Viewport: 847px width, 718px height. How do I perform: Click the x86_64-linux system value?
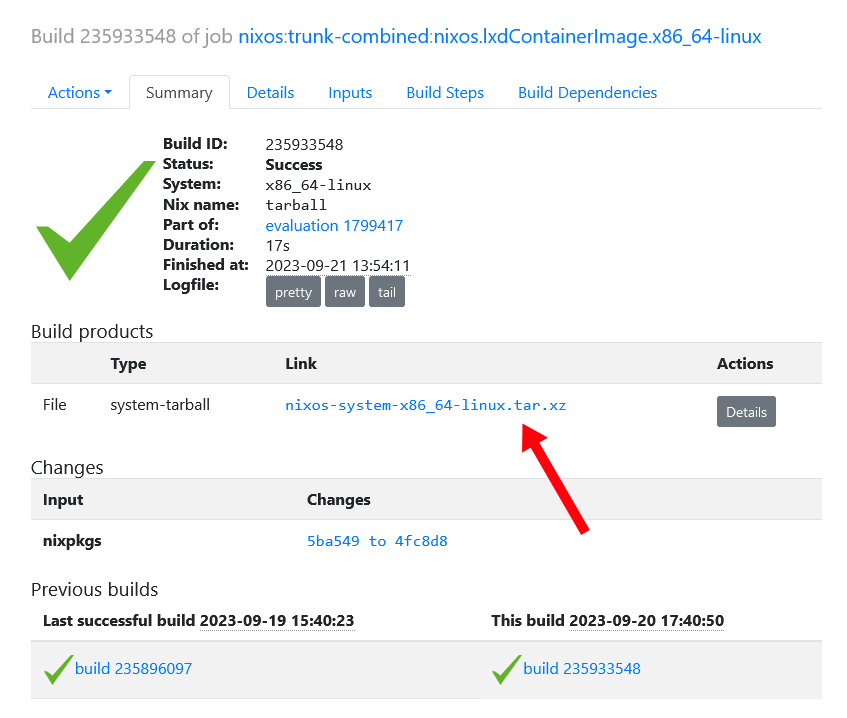[318, 185]
